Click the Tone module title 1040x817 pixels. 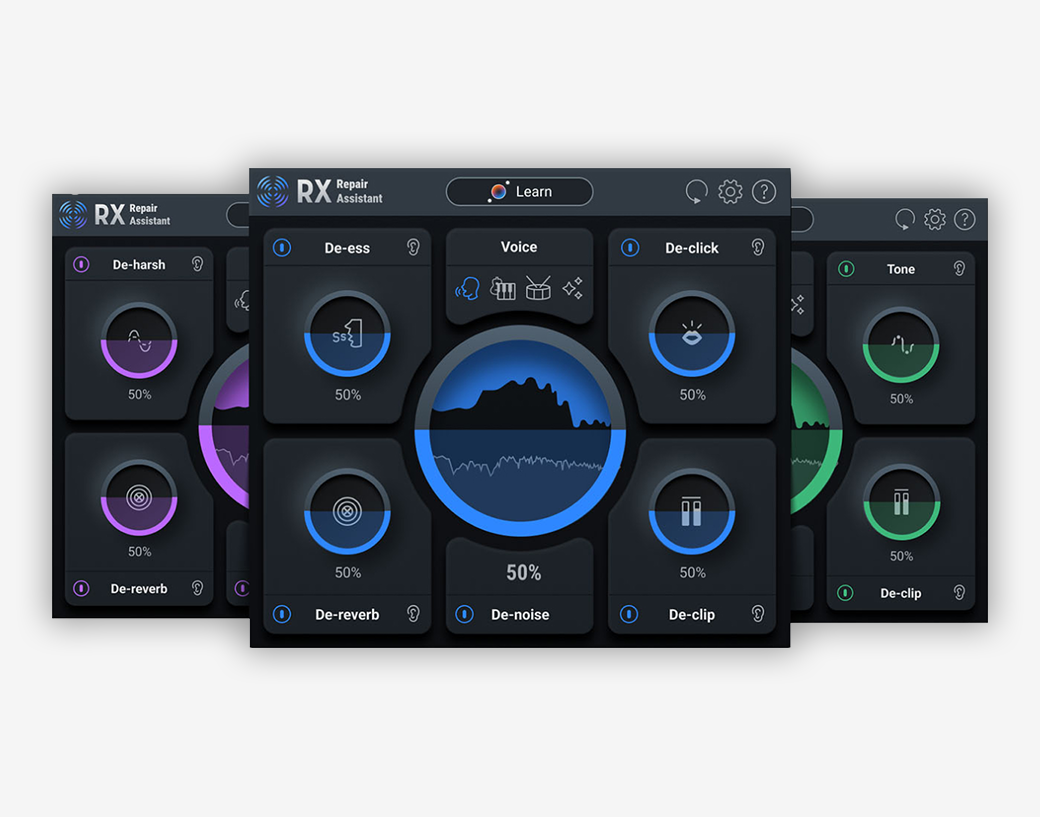901,269
